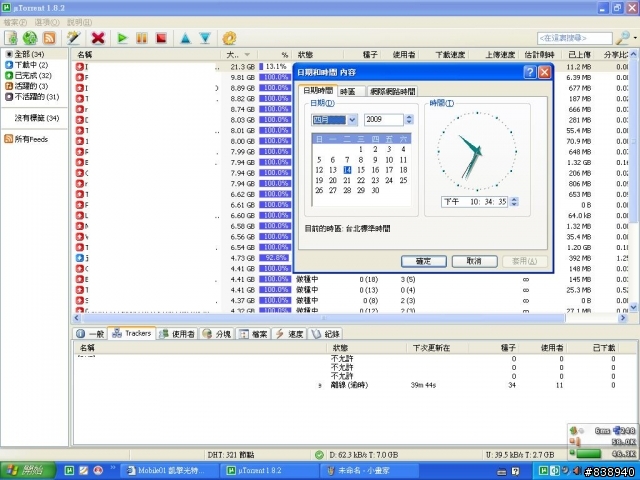Select 全部 (34) category in sidebar
The width and height of the screenshot is (640, 480).
pyautogui.click(x=29, y=54)
